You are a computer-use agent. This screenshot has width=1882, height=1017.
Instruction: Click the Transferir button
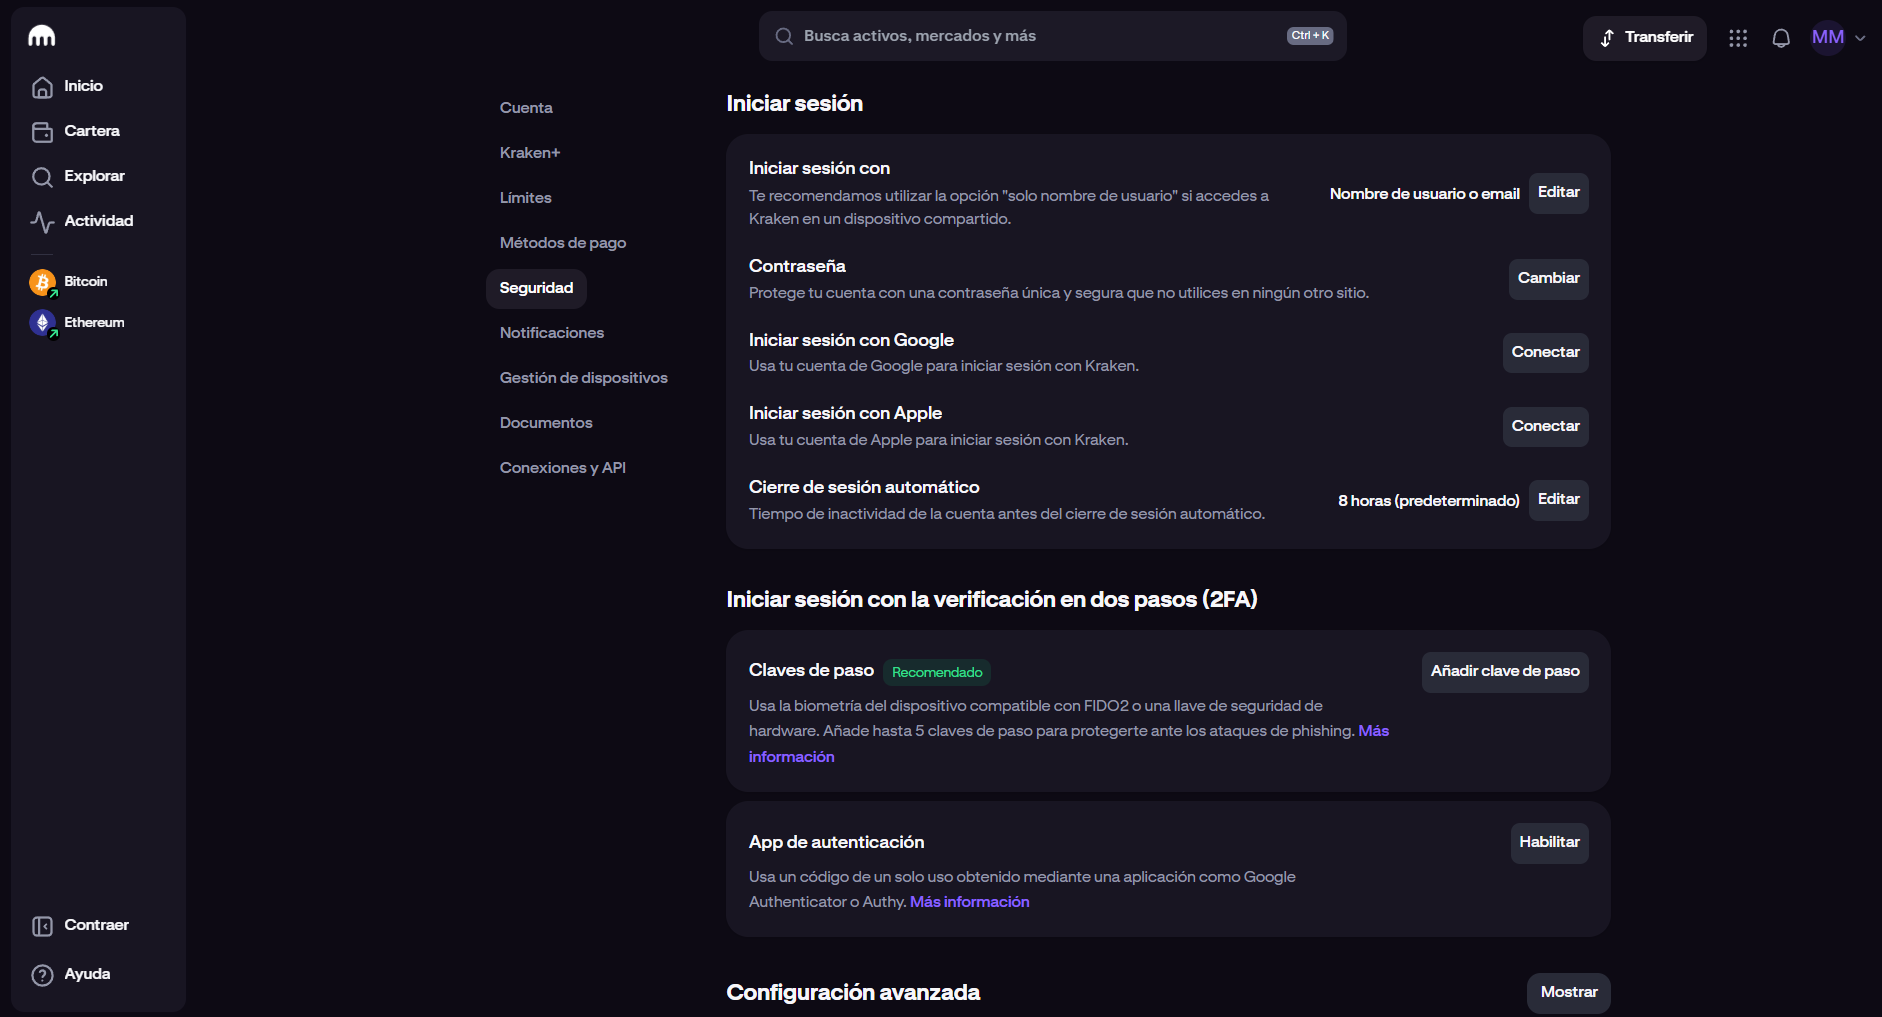point(1644,37)
